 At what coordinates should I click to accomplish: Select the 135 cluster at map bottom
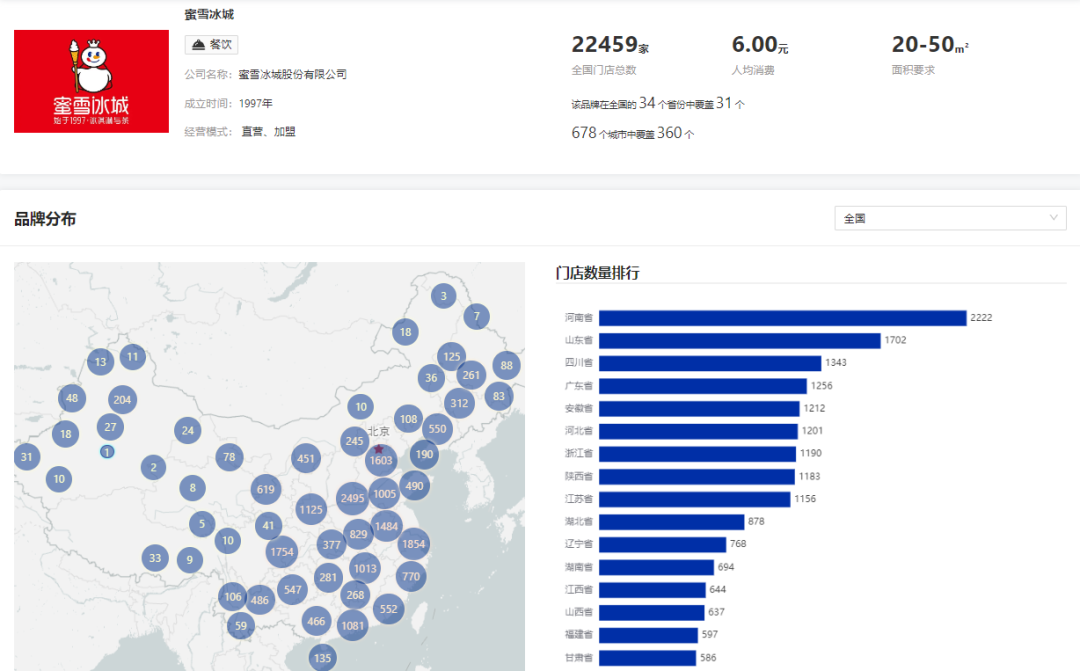[x=322, y=657]
